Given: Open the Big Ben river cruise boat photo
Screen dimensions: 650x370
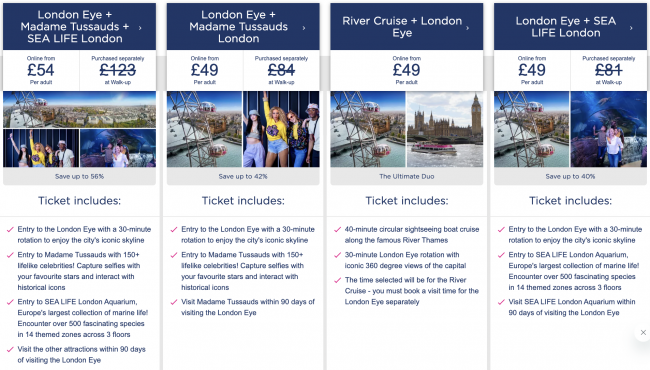Looking at the screenshot, I should coord(445,129).
